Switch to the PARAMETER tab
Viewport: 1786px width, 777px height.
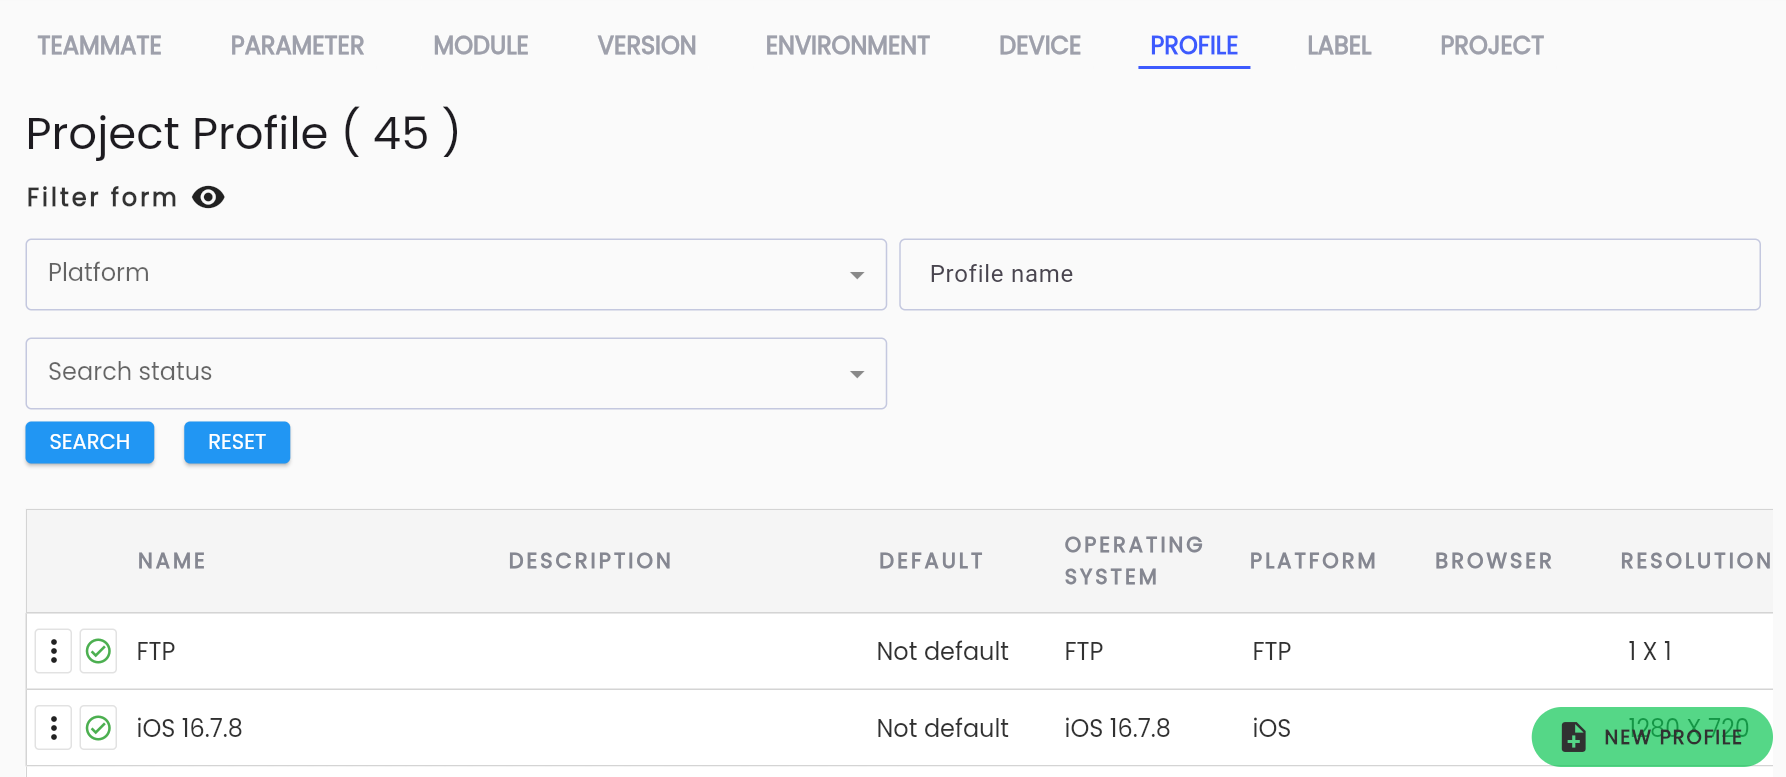[x=297, y=46]
